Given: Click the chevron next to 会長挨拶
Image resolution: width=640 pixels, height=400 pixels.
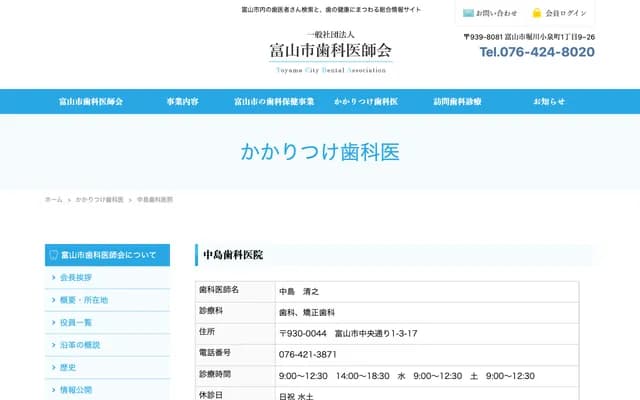Looking at the screenshot, I should click(53, 277).
